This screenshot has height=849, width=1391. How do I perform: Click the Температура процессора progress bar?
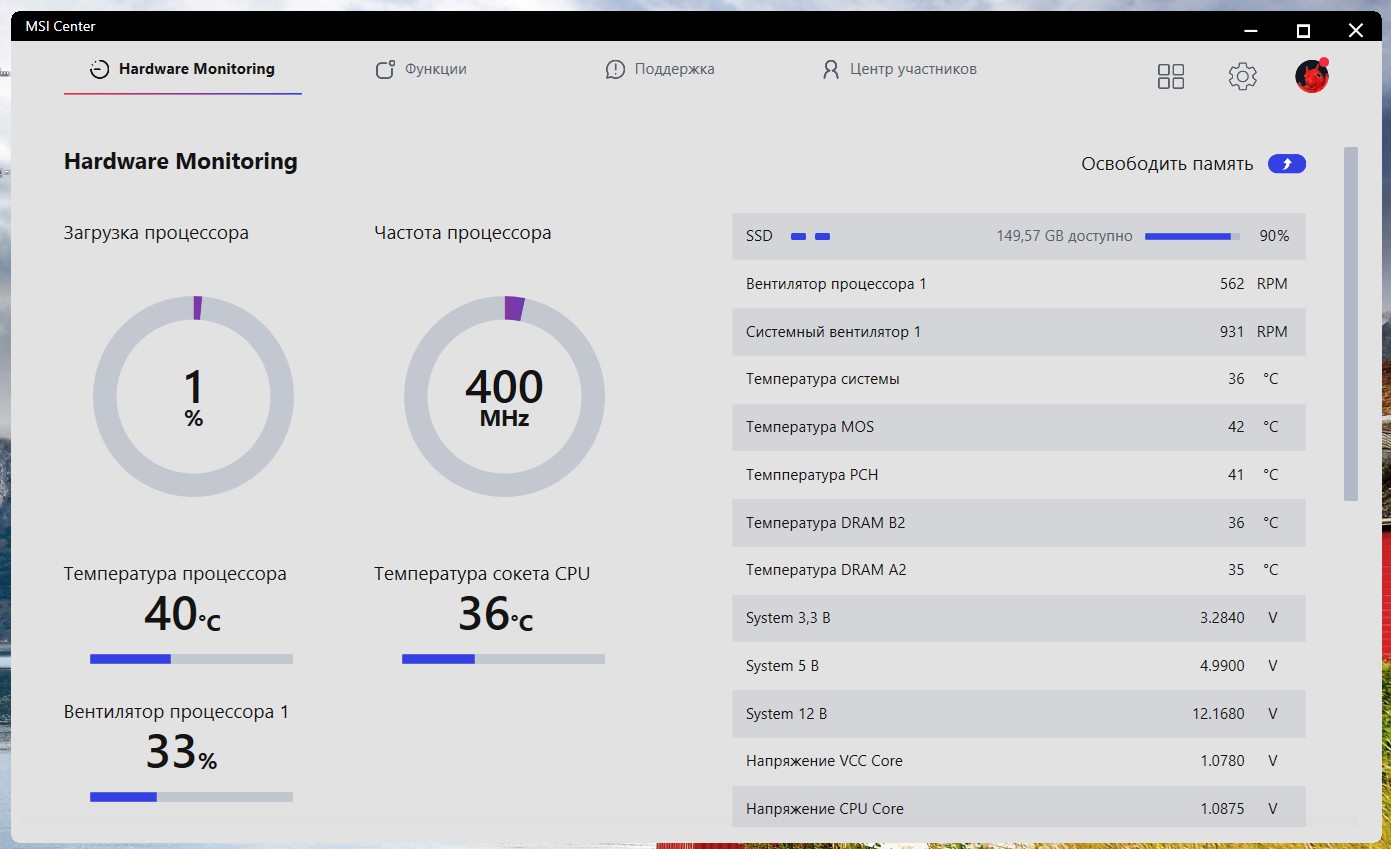pos(191,659)
